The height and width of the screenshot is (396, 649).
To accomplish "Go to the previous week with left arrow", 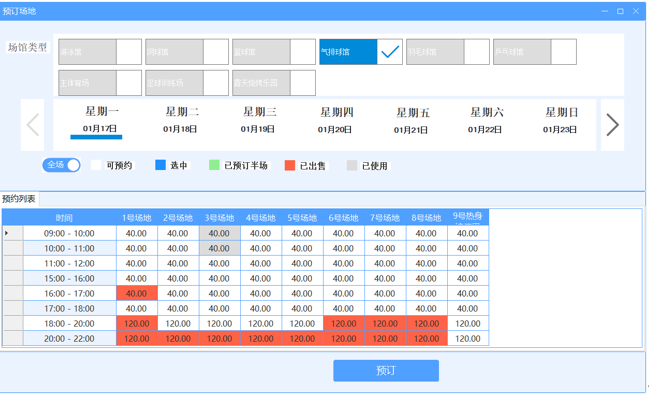I will point(33,125).
